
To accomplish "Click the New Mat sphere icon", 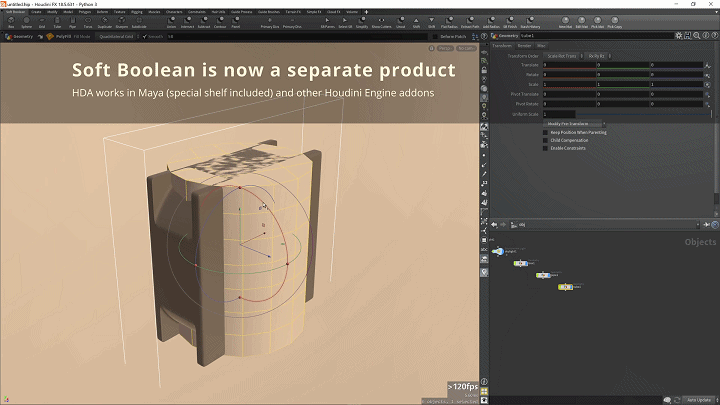I will [565, 20].
